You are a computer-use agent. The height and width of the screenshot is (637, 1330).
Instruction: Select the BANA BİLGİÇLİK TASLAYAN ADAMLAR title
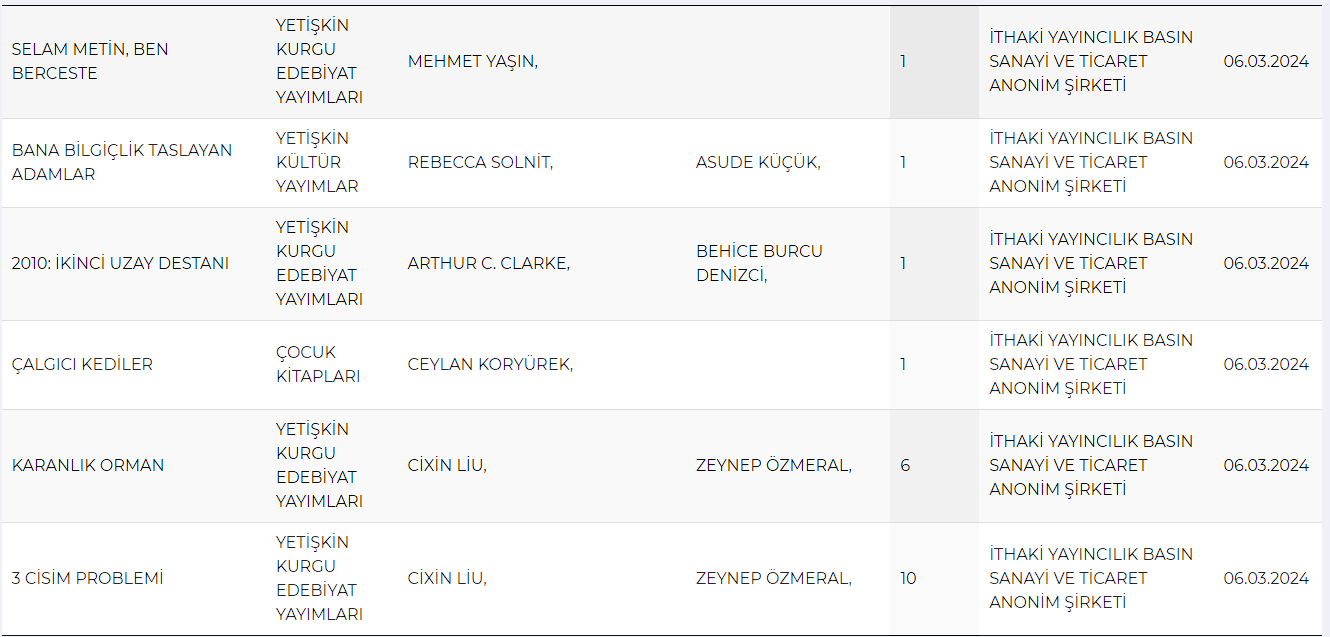coord(121,162)
